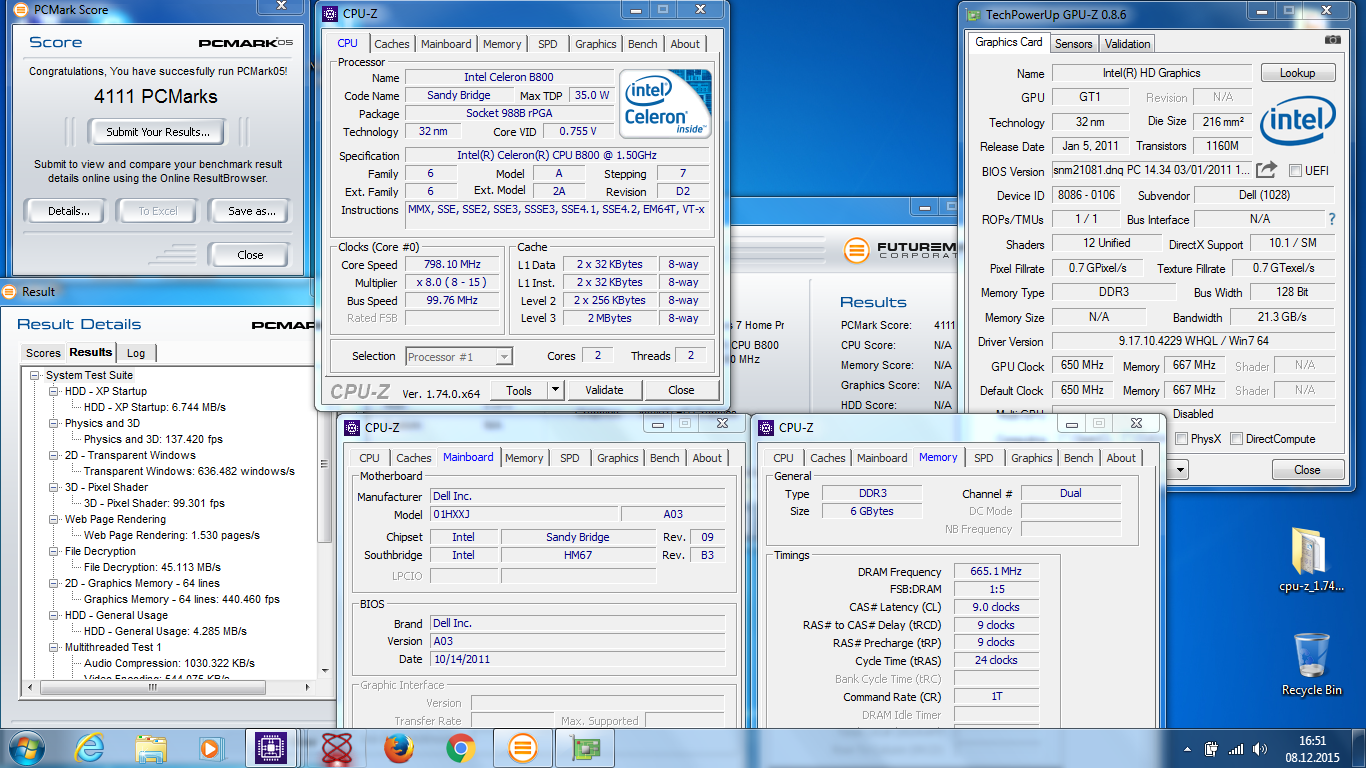The height and width of the screenshot is (768, 1366).
Task: Open the Scores tab in Result Details
Action: coord(43,353)
